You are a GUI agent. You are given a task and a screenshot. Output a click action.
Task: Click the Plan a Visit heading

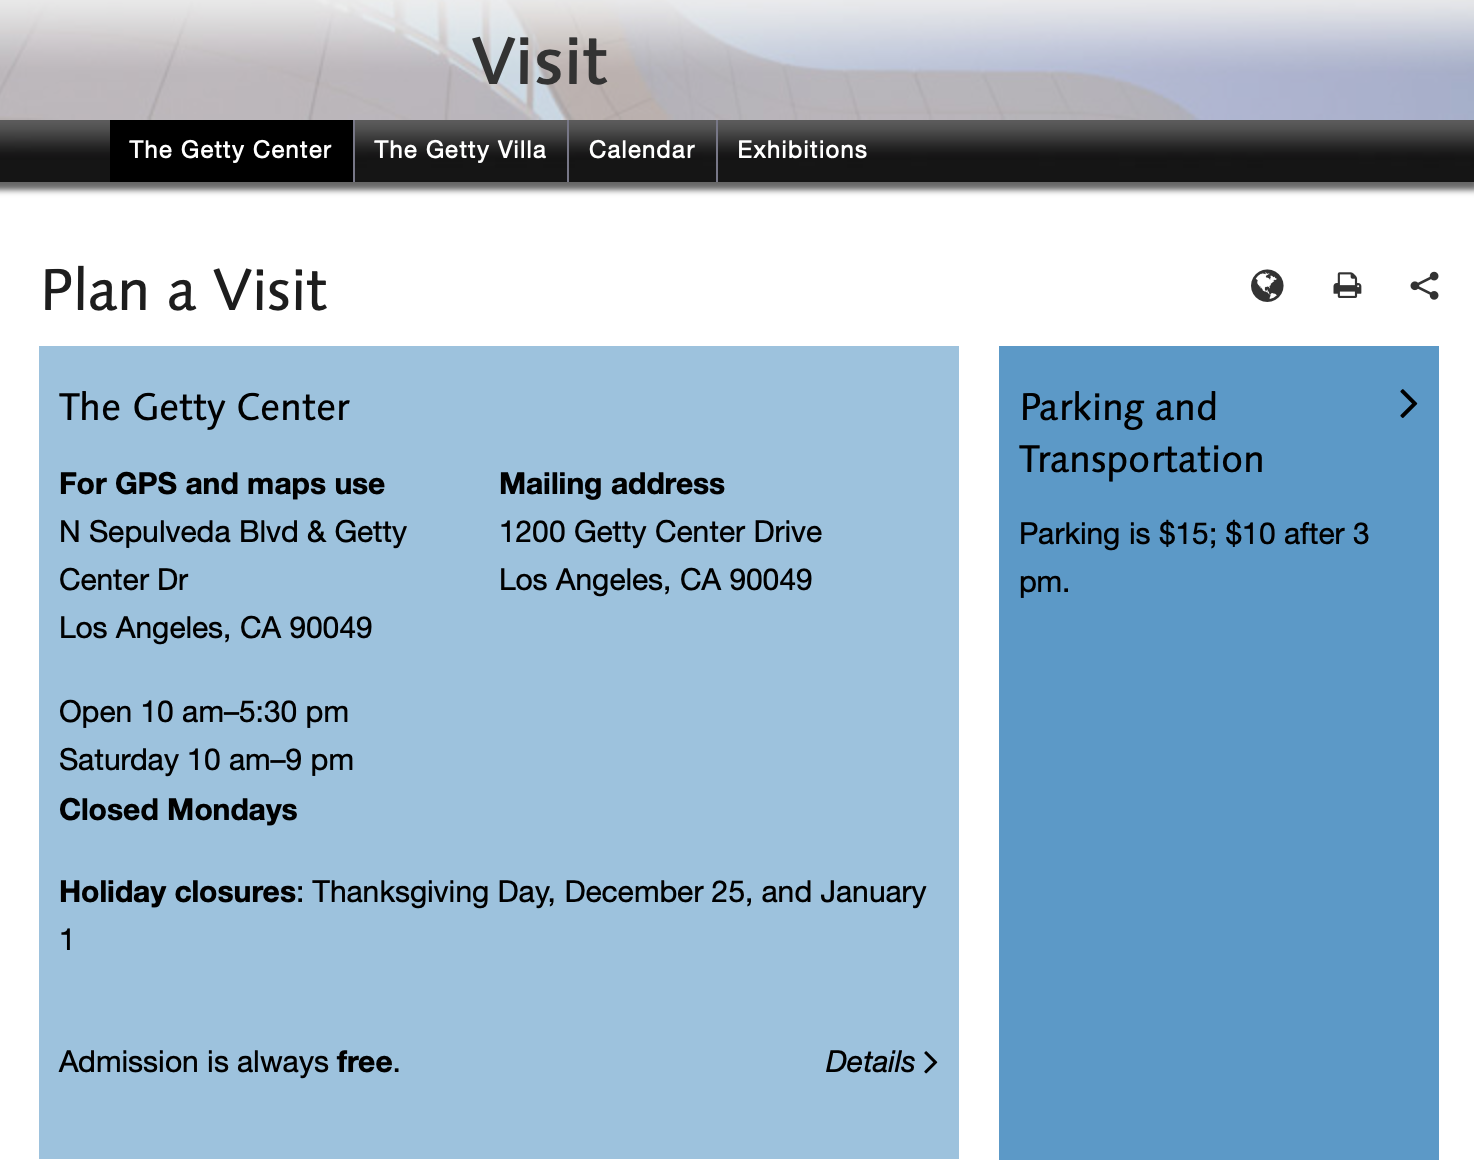click(185, 291)
